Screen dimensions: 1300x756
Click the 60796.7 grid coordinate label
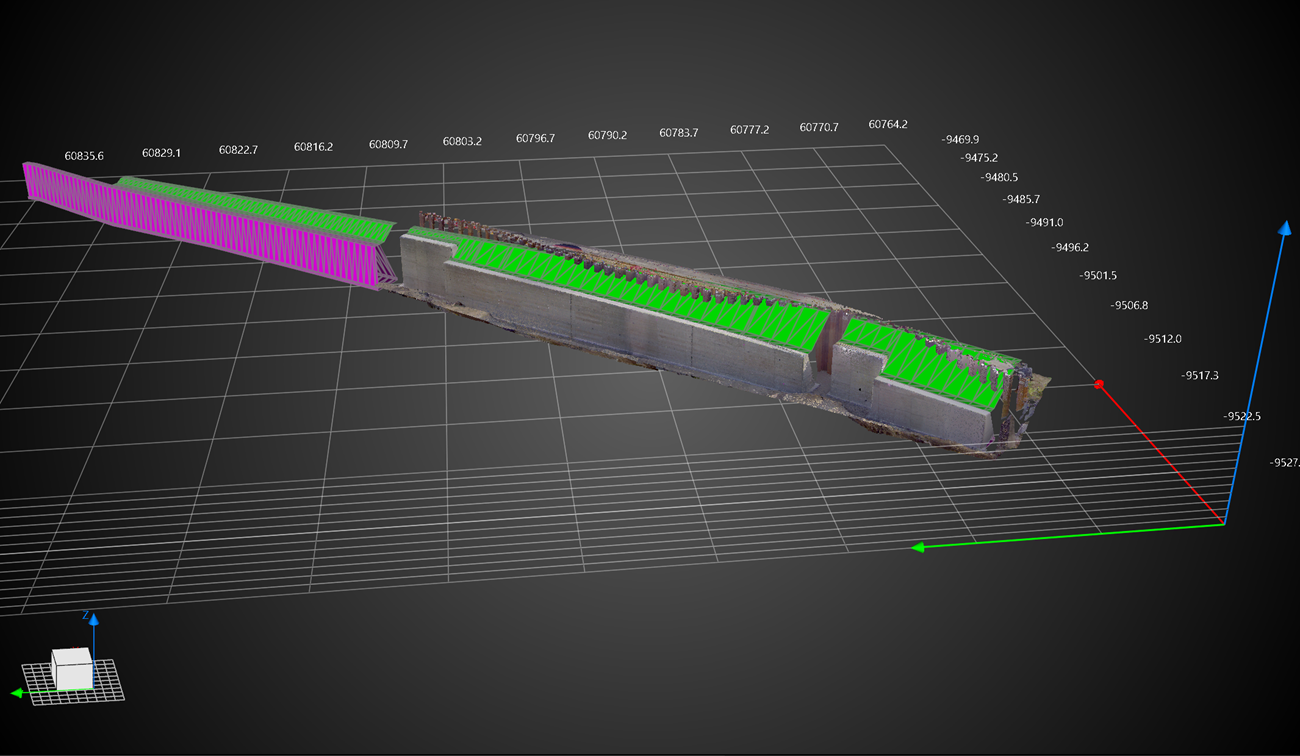coord(535,138)
